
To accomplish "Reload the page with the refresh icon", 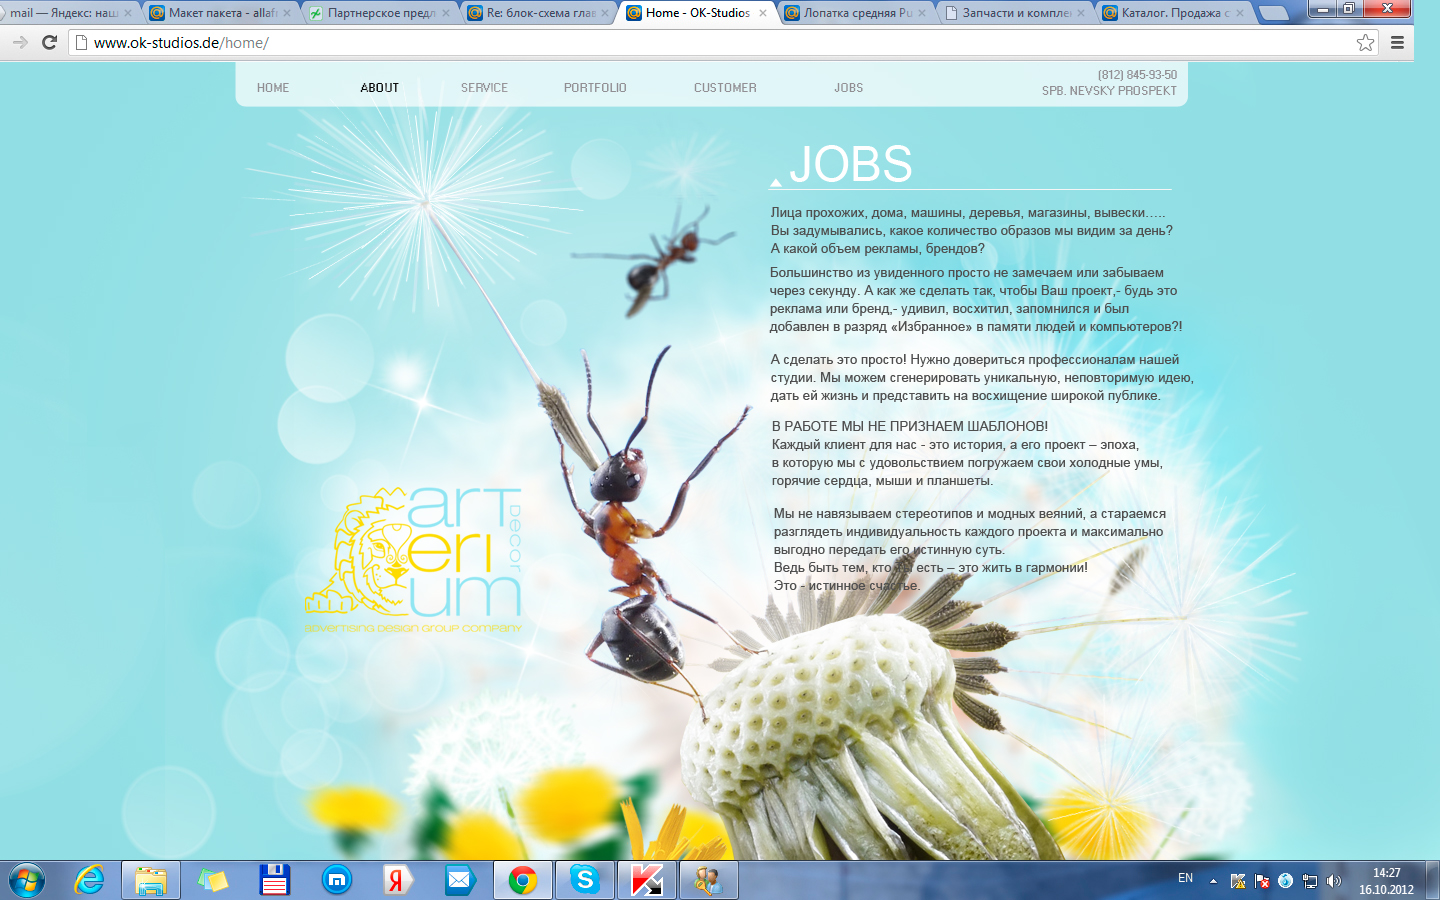I will pyautogui.click(x=49, y=42).
